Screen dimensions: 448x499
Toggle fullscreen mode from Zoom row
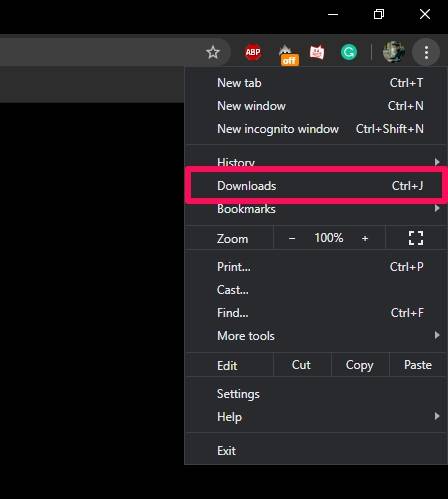(416, 238)
